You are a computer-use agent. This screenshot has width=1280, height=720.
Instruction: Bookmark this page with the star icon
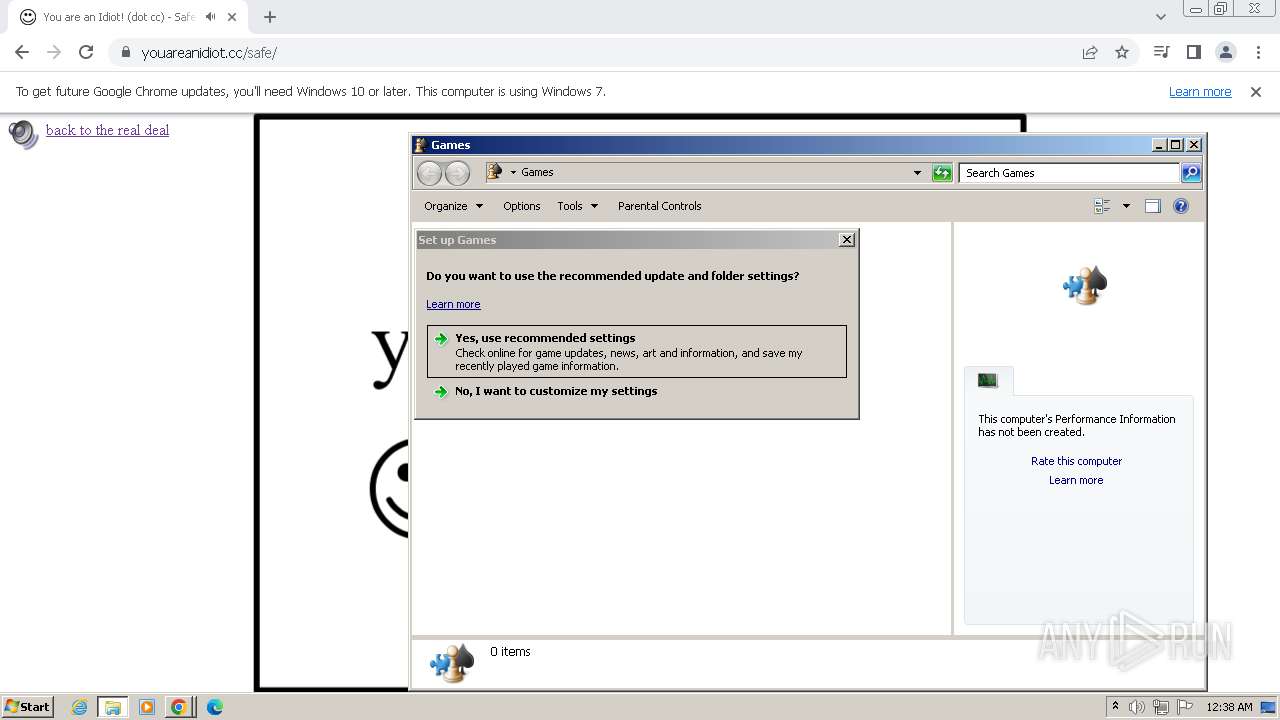pyautogui.click(x=1122, y=52)
